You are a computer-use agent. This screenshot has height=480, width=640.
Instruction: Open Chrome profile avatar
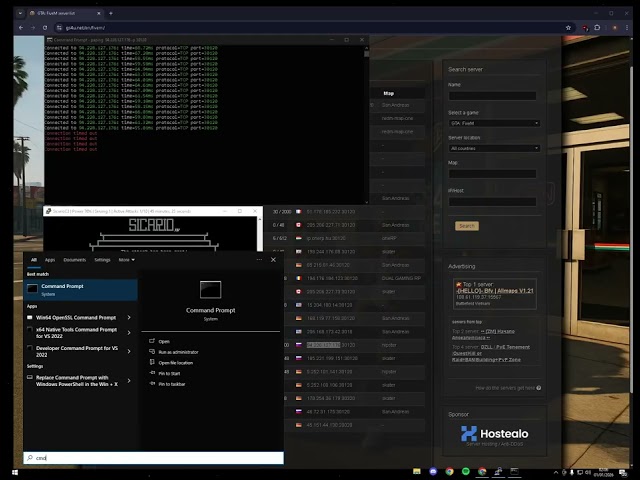click(615, 28)
